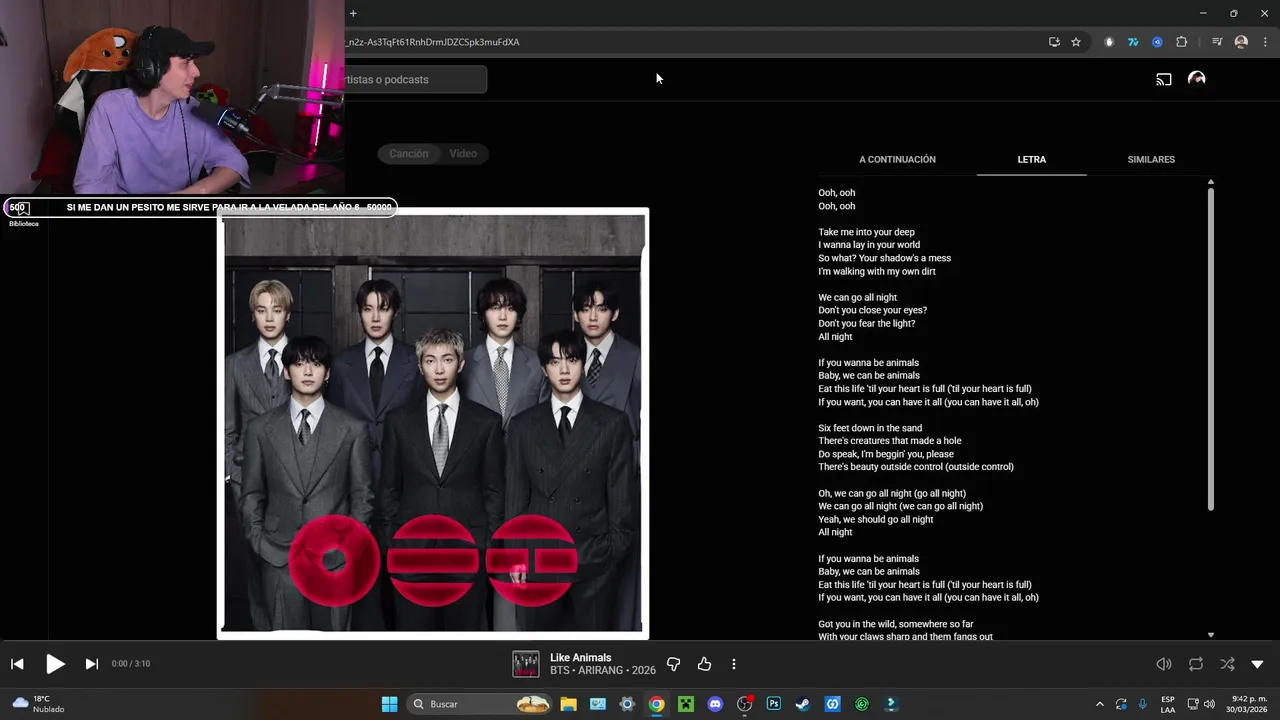The image size is (1280, 720).
Task: Open File Explorer from the taskbar
Action: click(568, 704)
